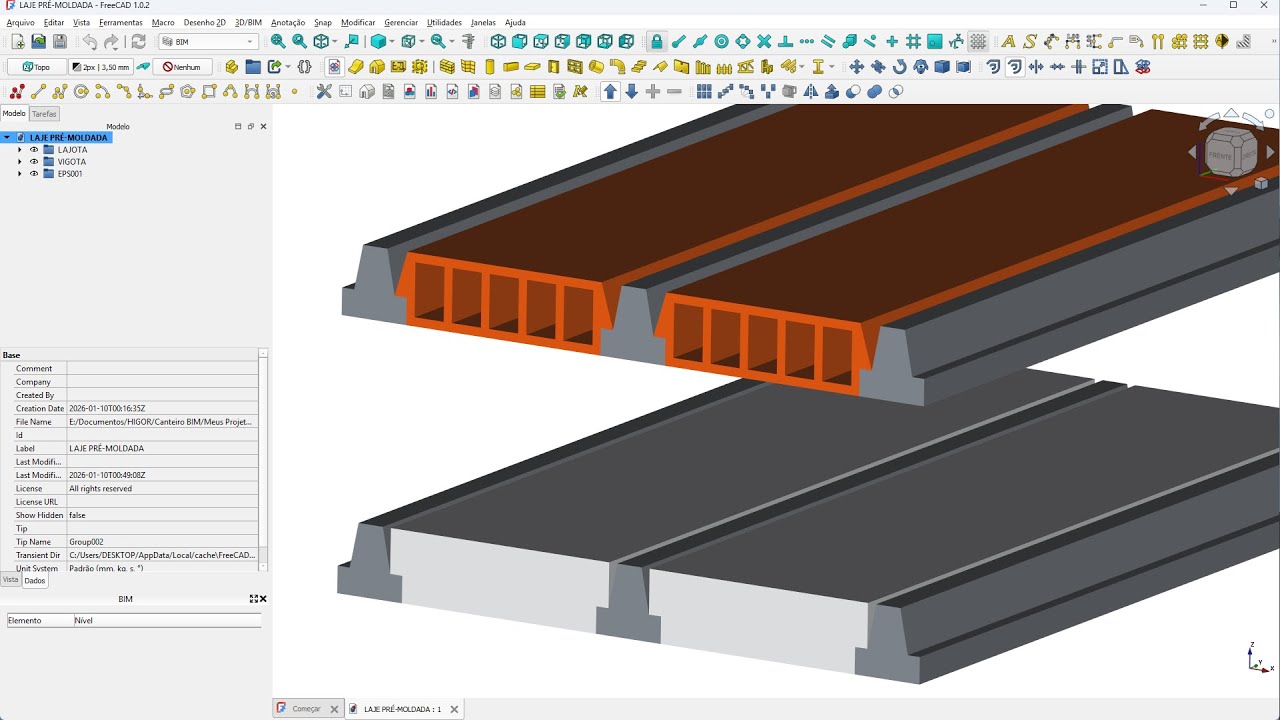
Task: Switch to the Dados property tab
Action: point(35,581)
